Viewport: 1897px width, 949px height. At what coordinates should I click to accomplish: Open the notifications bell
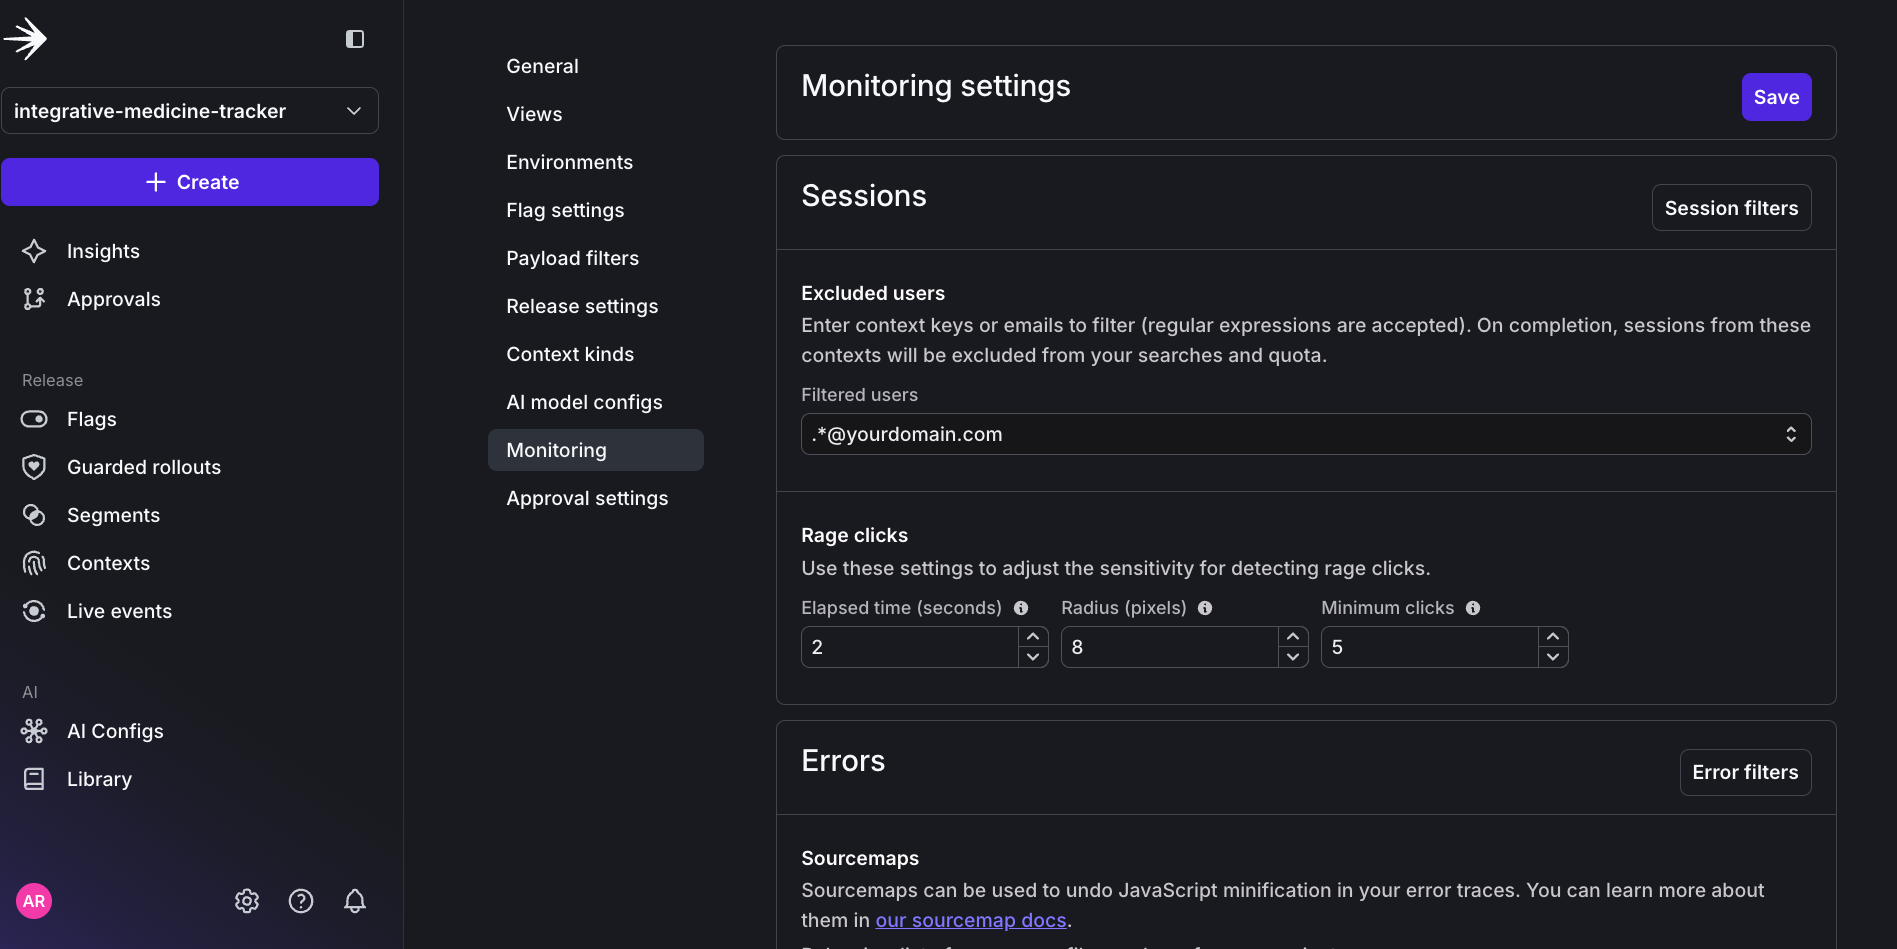(x=355, y=901)
